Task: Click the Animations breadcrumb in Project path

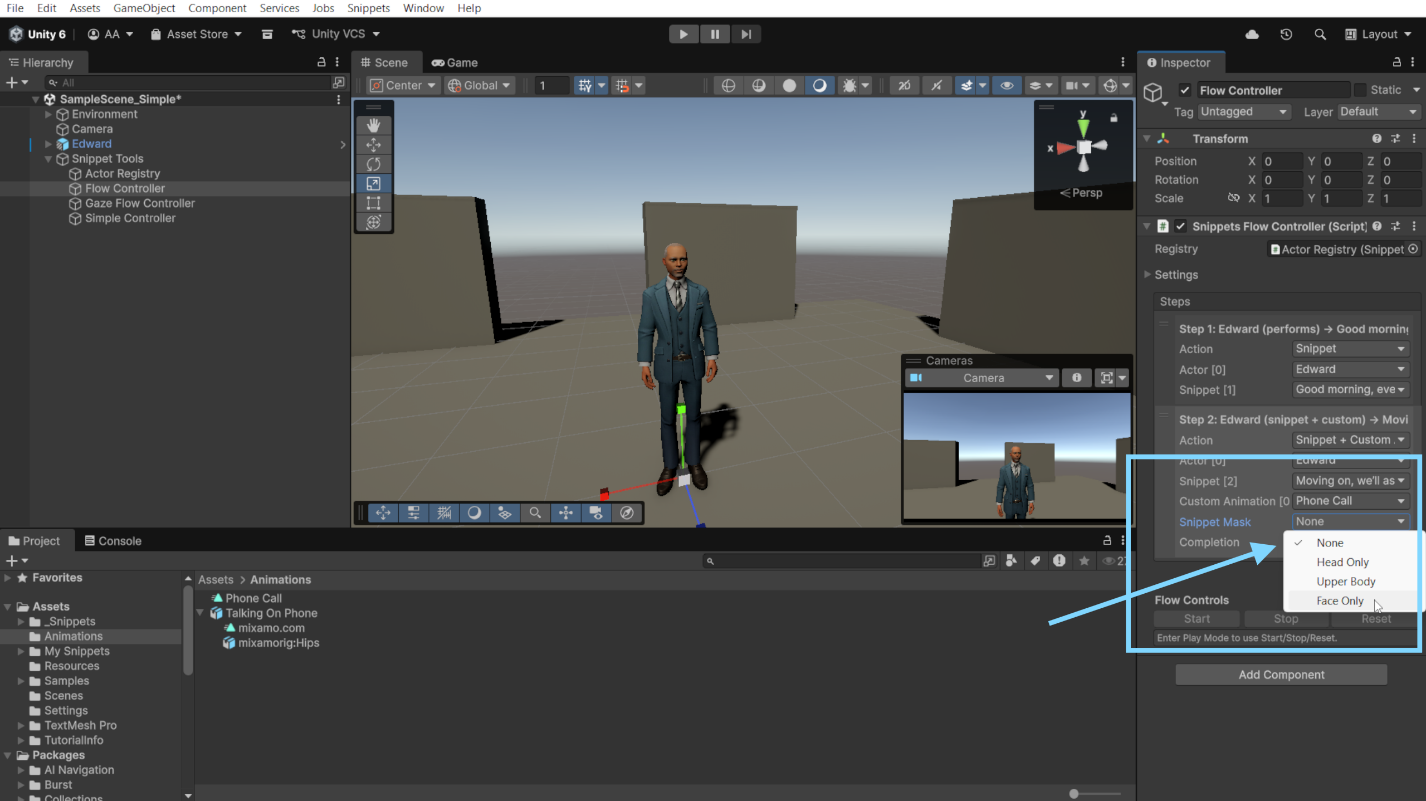Action: coord(281,580)
